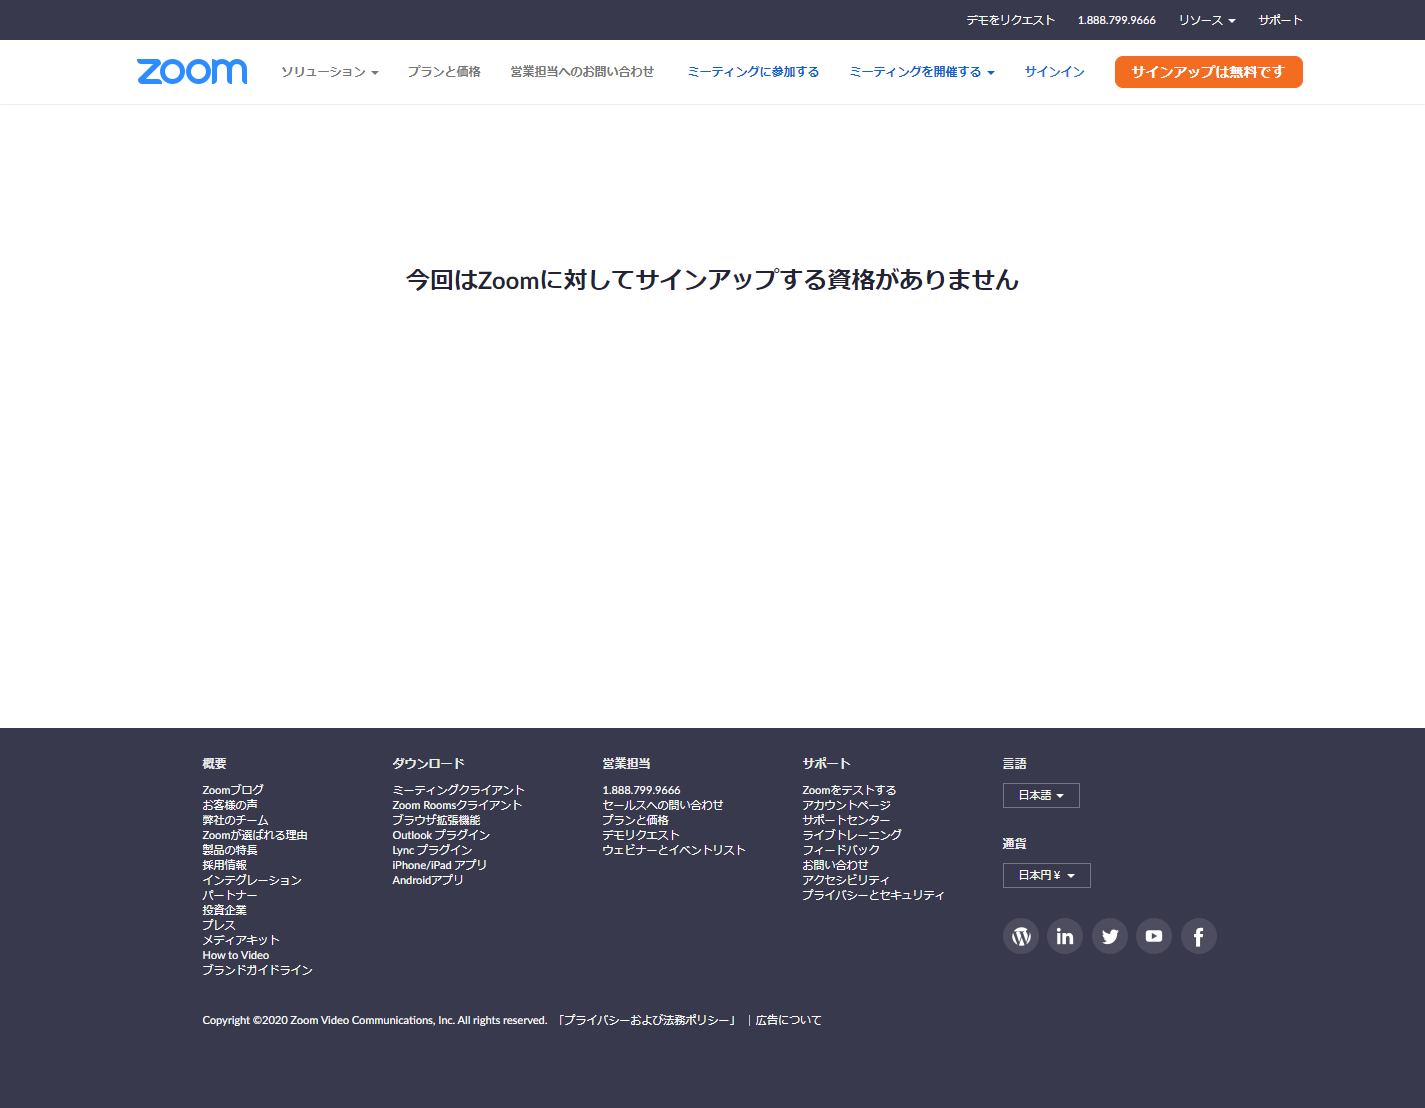Open the ミーティングクライアント download link

coord(458,790)
